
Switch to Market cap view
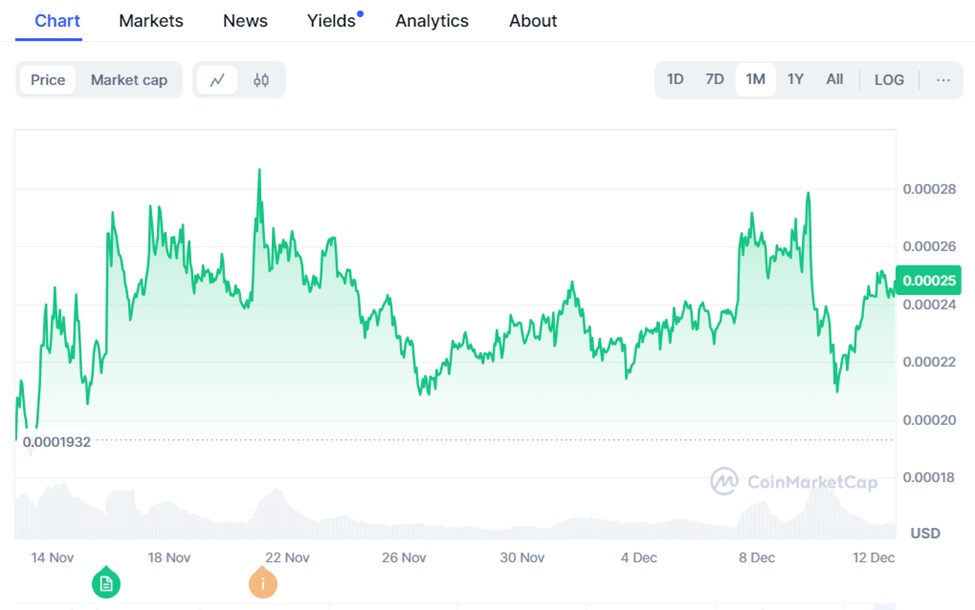(129, 80)
